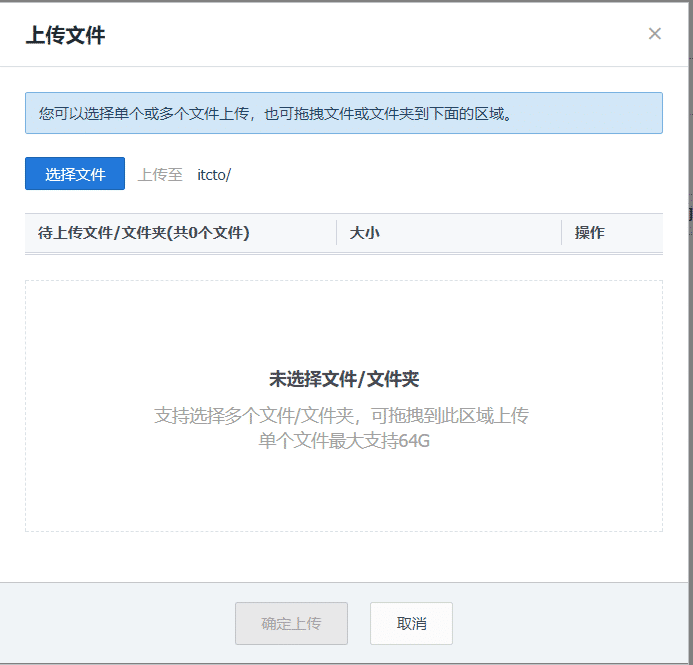Click the itcto/ destination path
The width and height of the screenshot is (693, 665).
[214, 174]
